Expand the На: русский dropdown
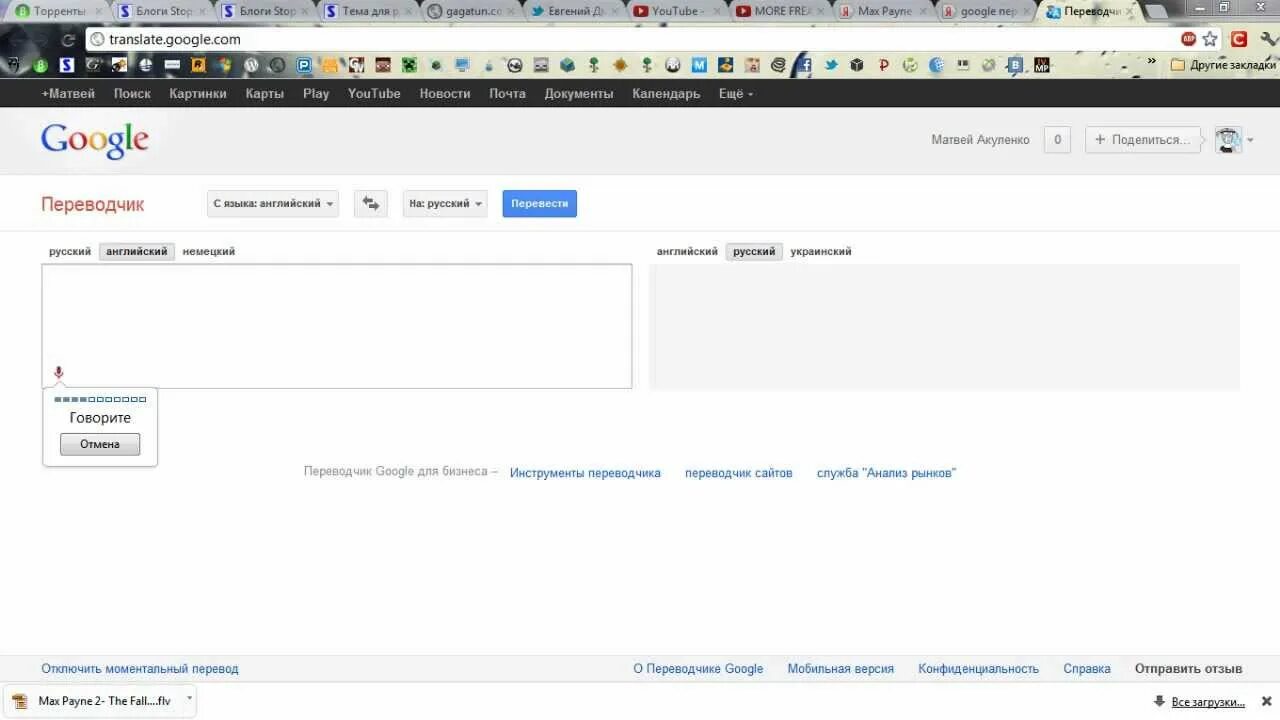 445,203
